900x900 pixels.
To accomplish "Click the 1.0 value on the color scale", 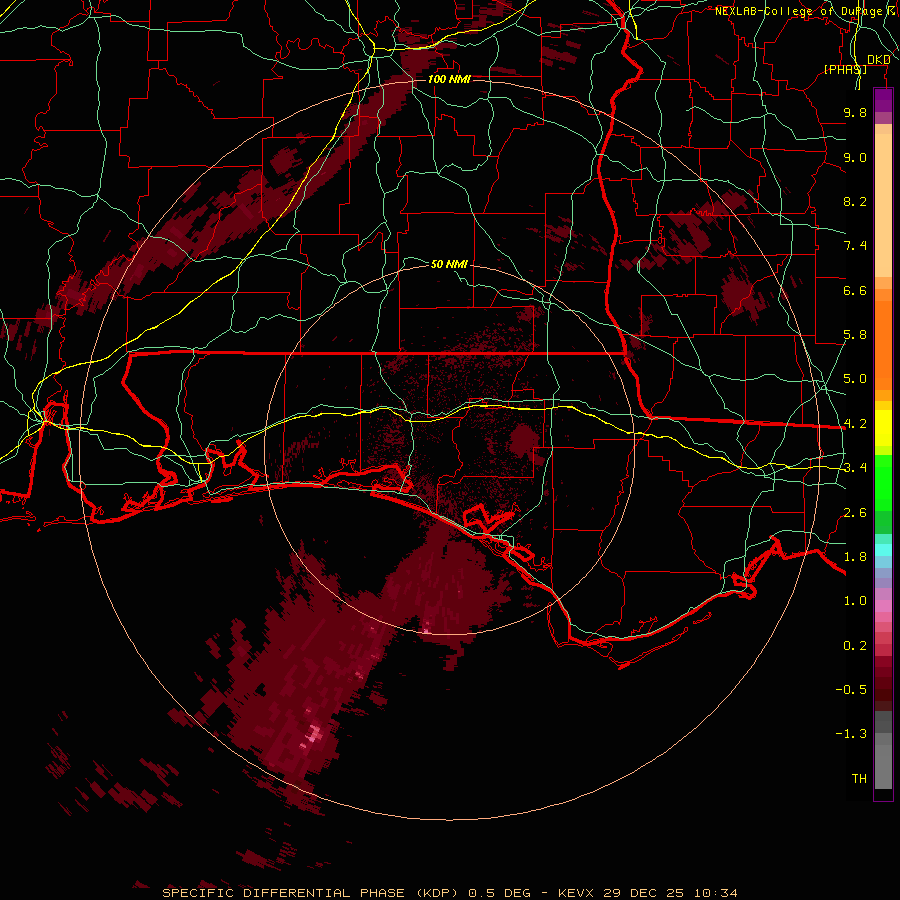I will [855, 601].
